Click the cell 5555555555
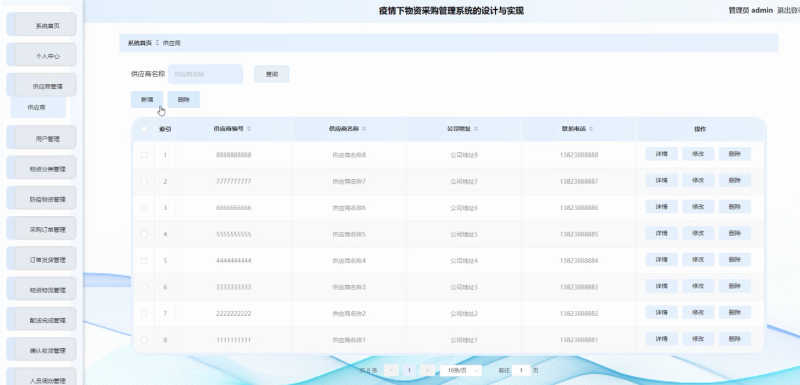800x385 pixels. click(234, 235)
